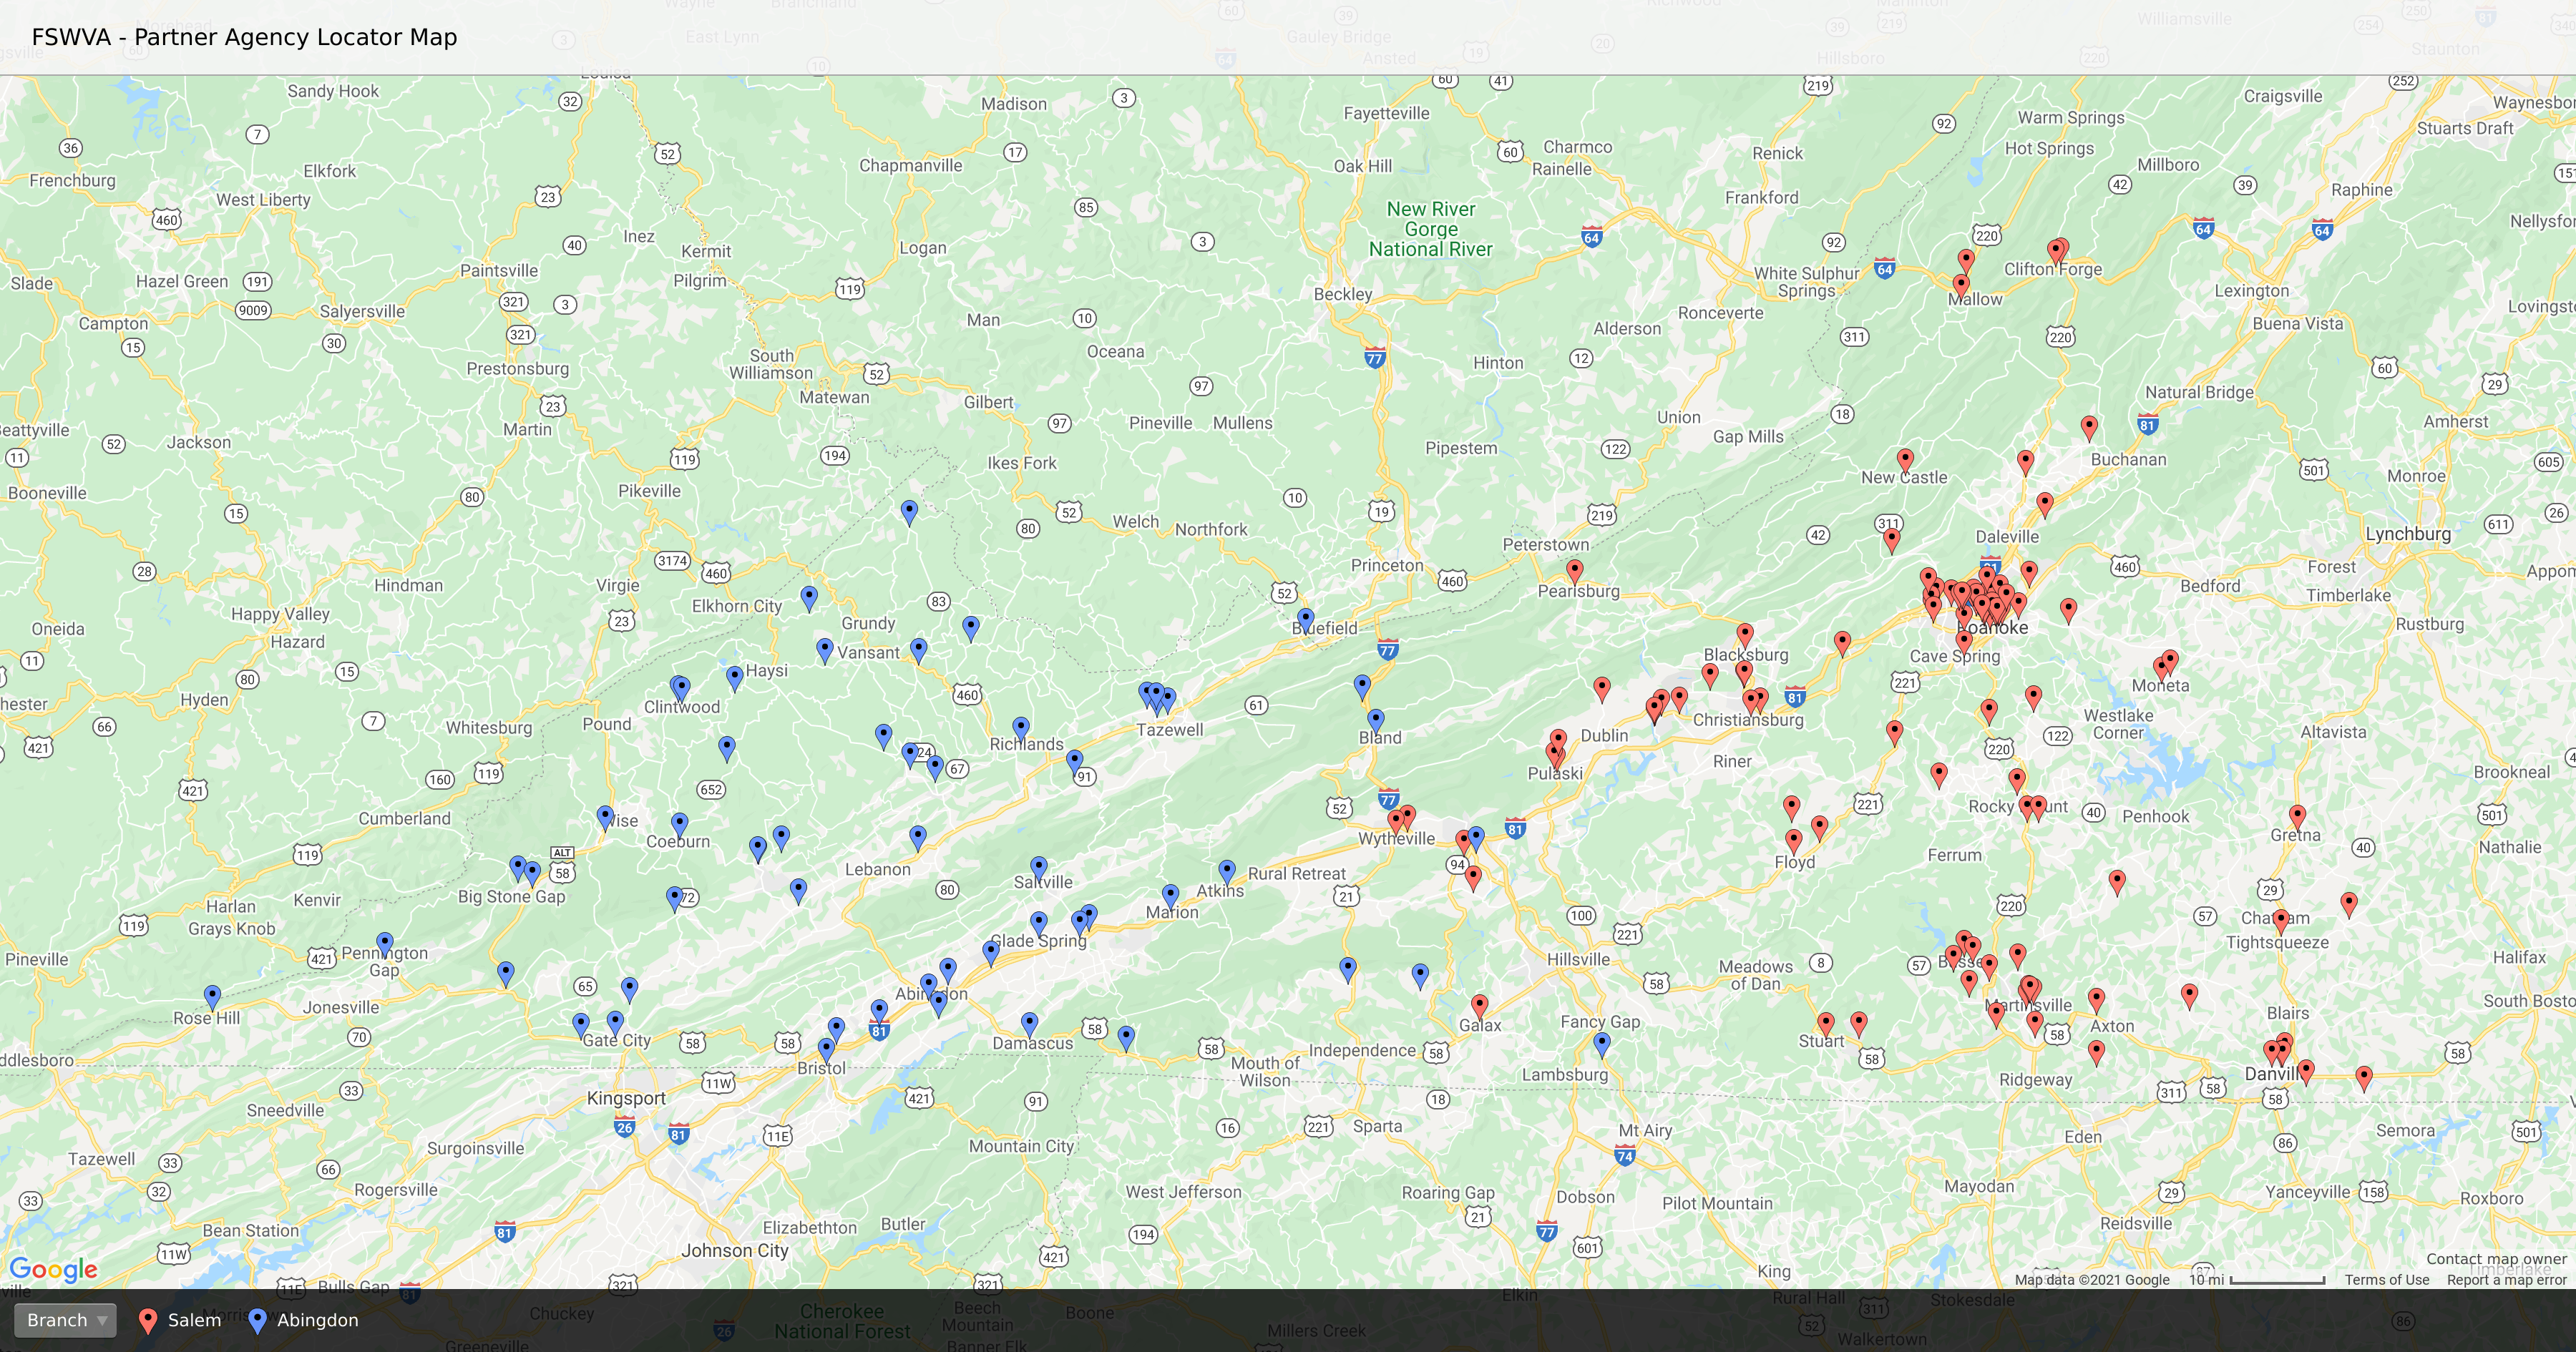The height and width of the screenshot is (1352, 2576).
Task: Click the Lynchburg city label
Action: point(2408,534)
